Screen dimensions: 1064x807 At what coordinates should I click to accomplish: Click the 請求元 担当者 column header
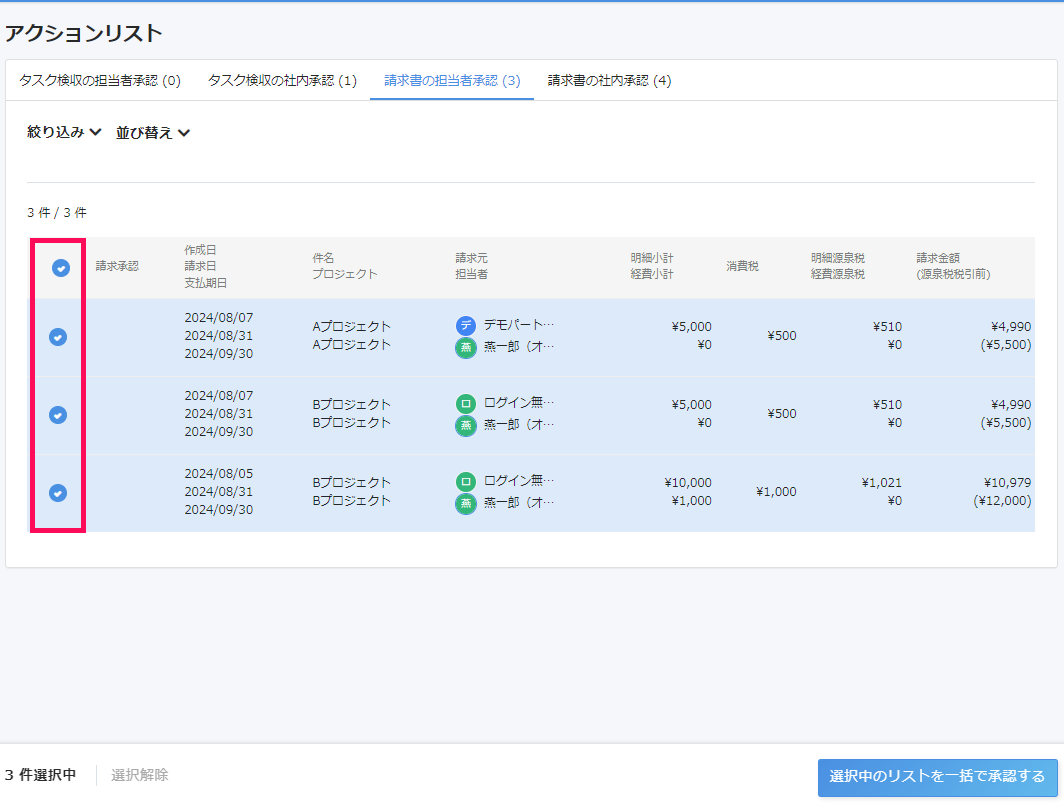(472, 266)
